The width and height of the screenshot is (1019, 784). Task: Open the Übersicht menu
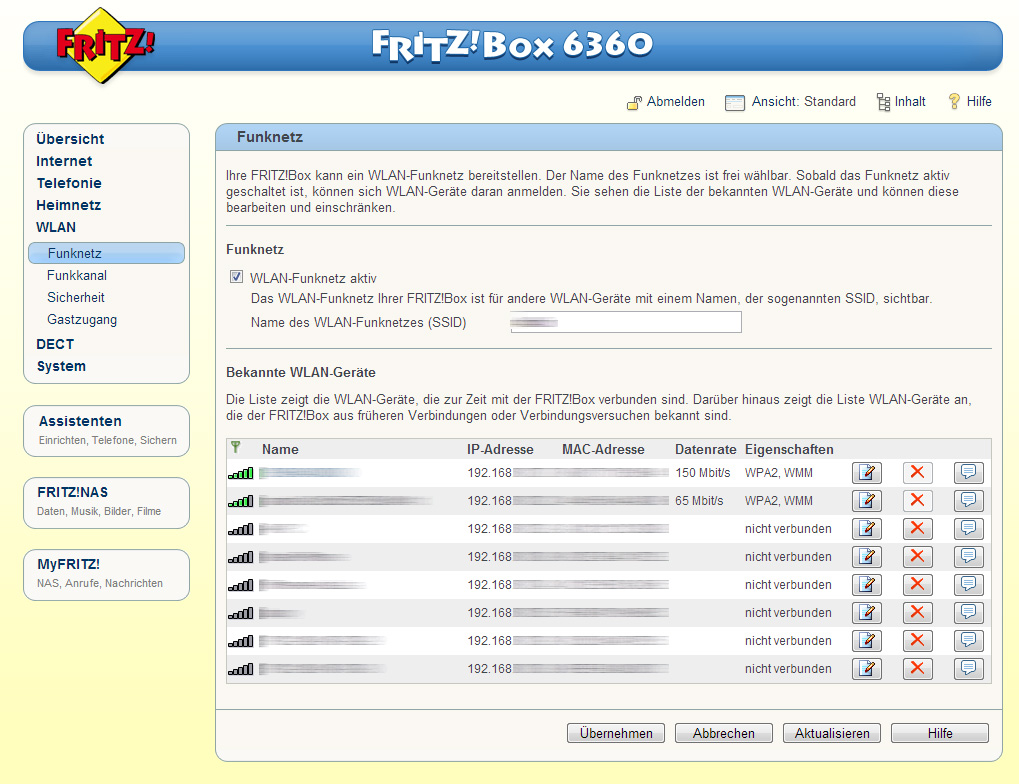click(x=70, y=139)
